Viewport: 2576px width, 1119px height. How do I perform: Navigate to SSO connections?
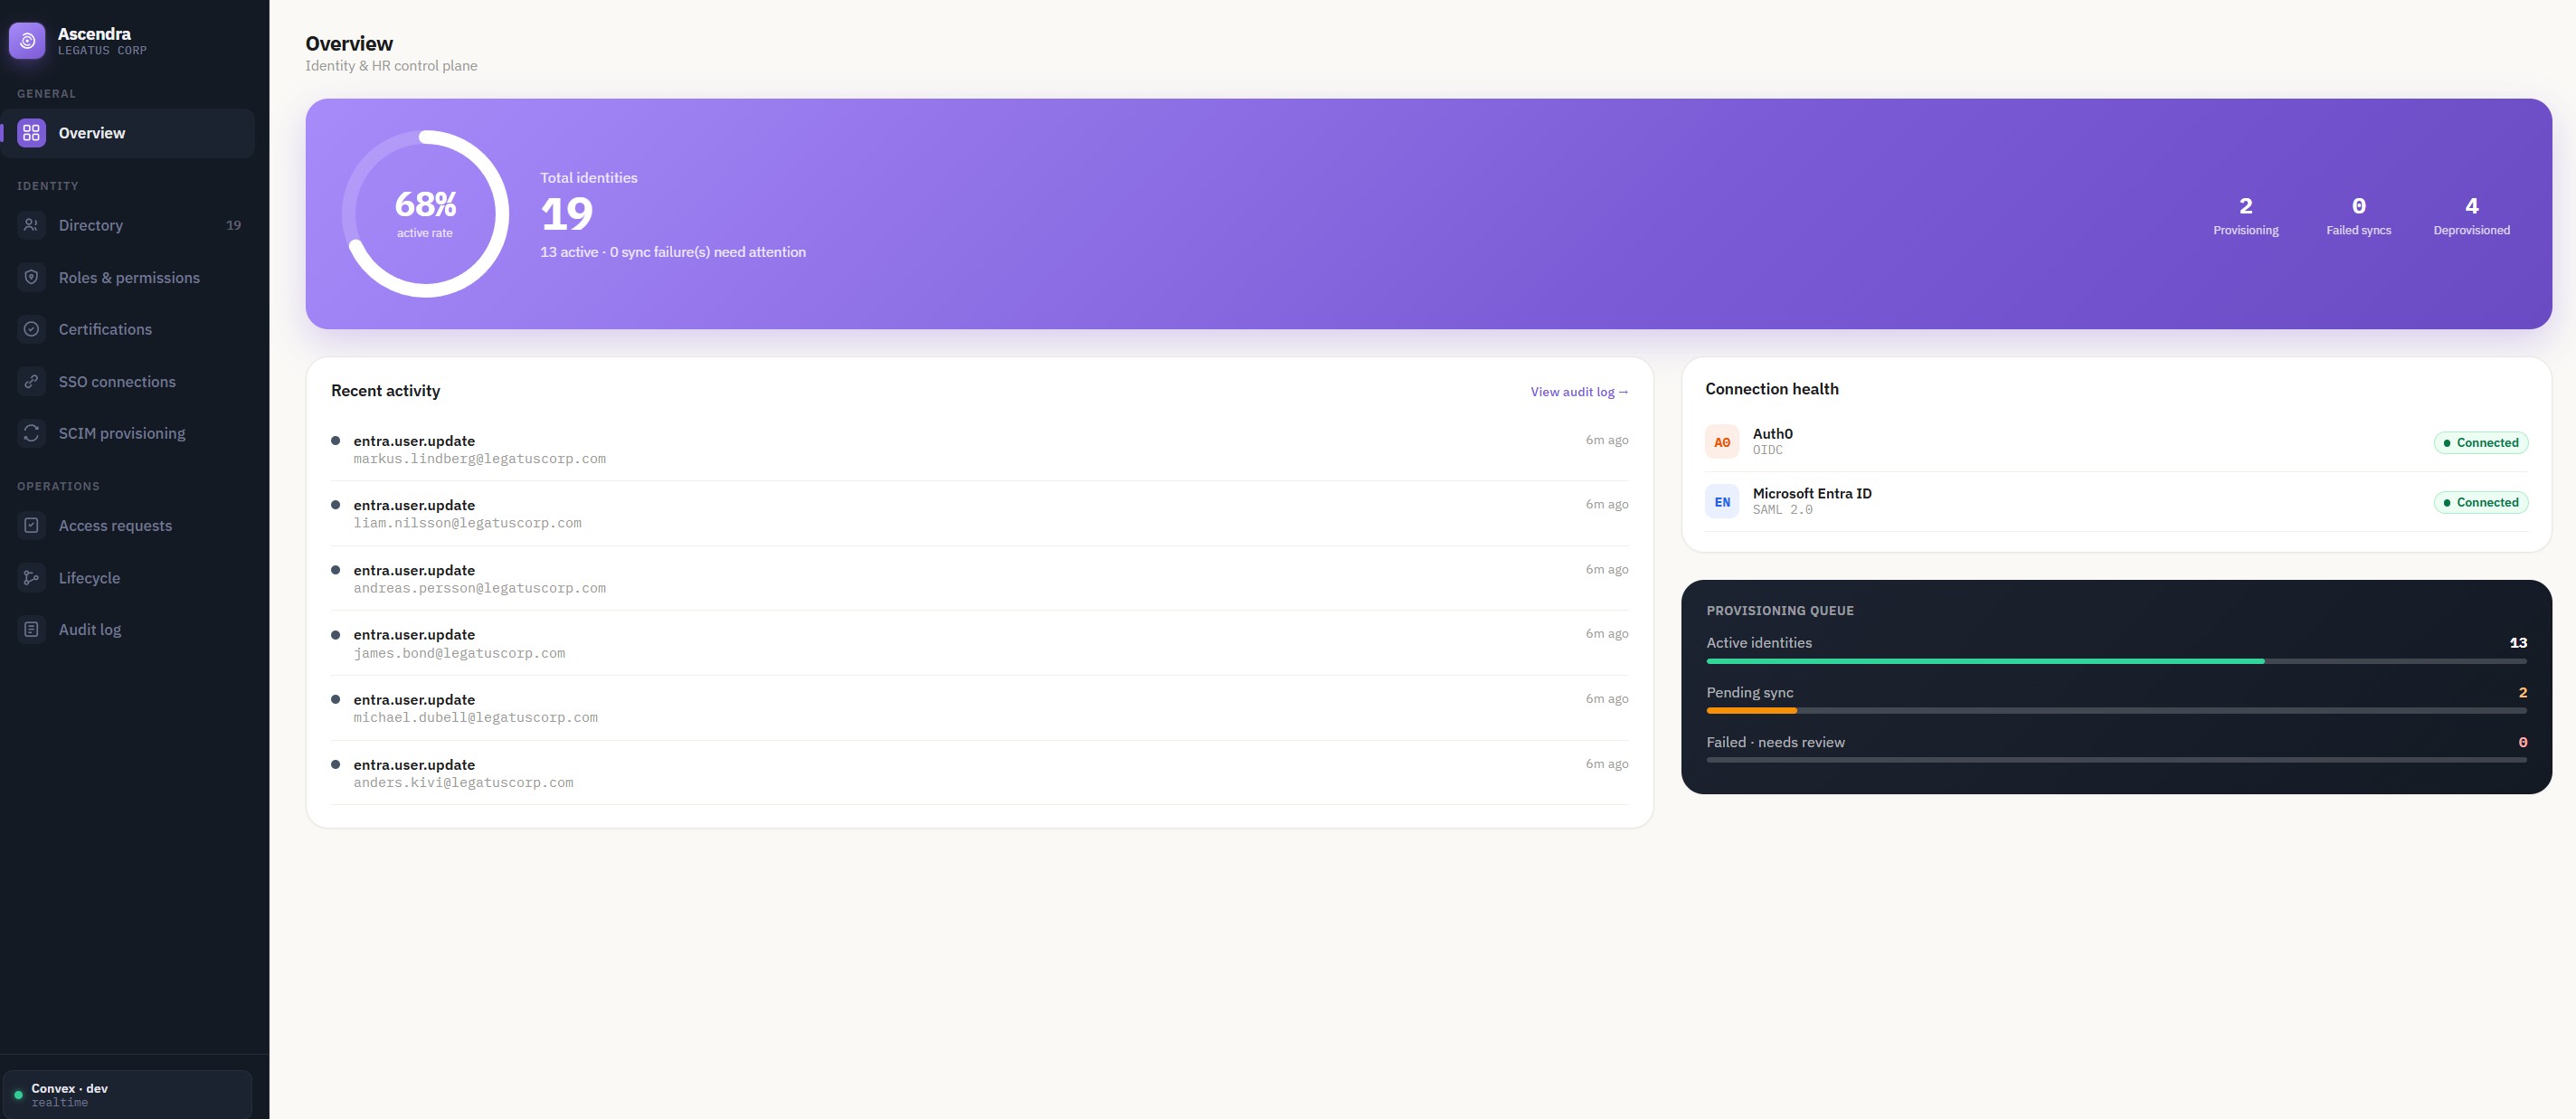[128, 381]
